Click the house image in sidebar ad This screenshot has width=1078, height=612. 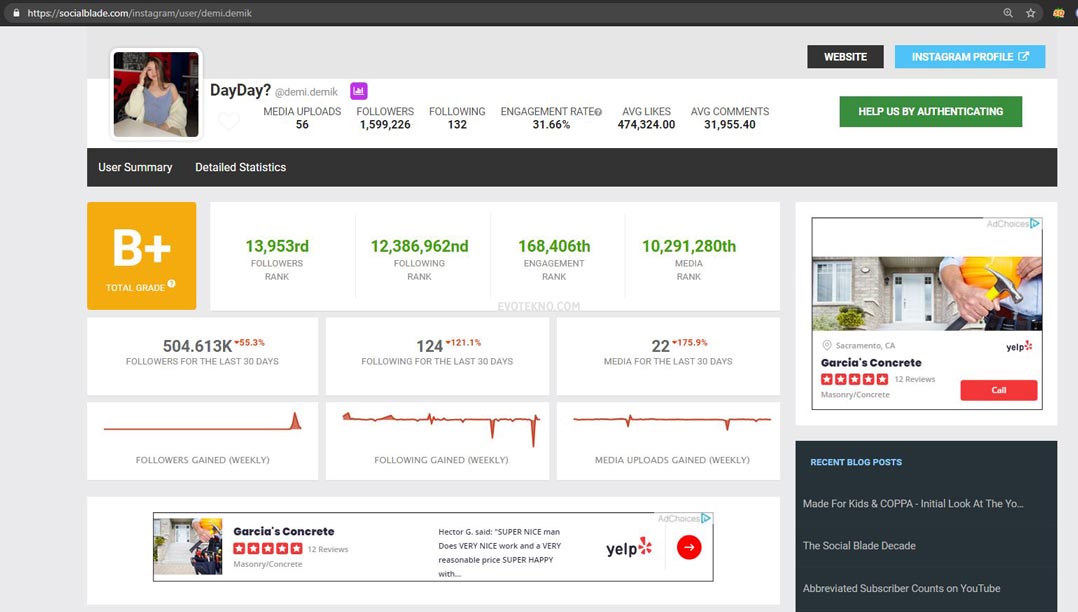[927, 294]
